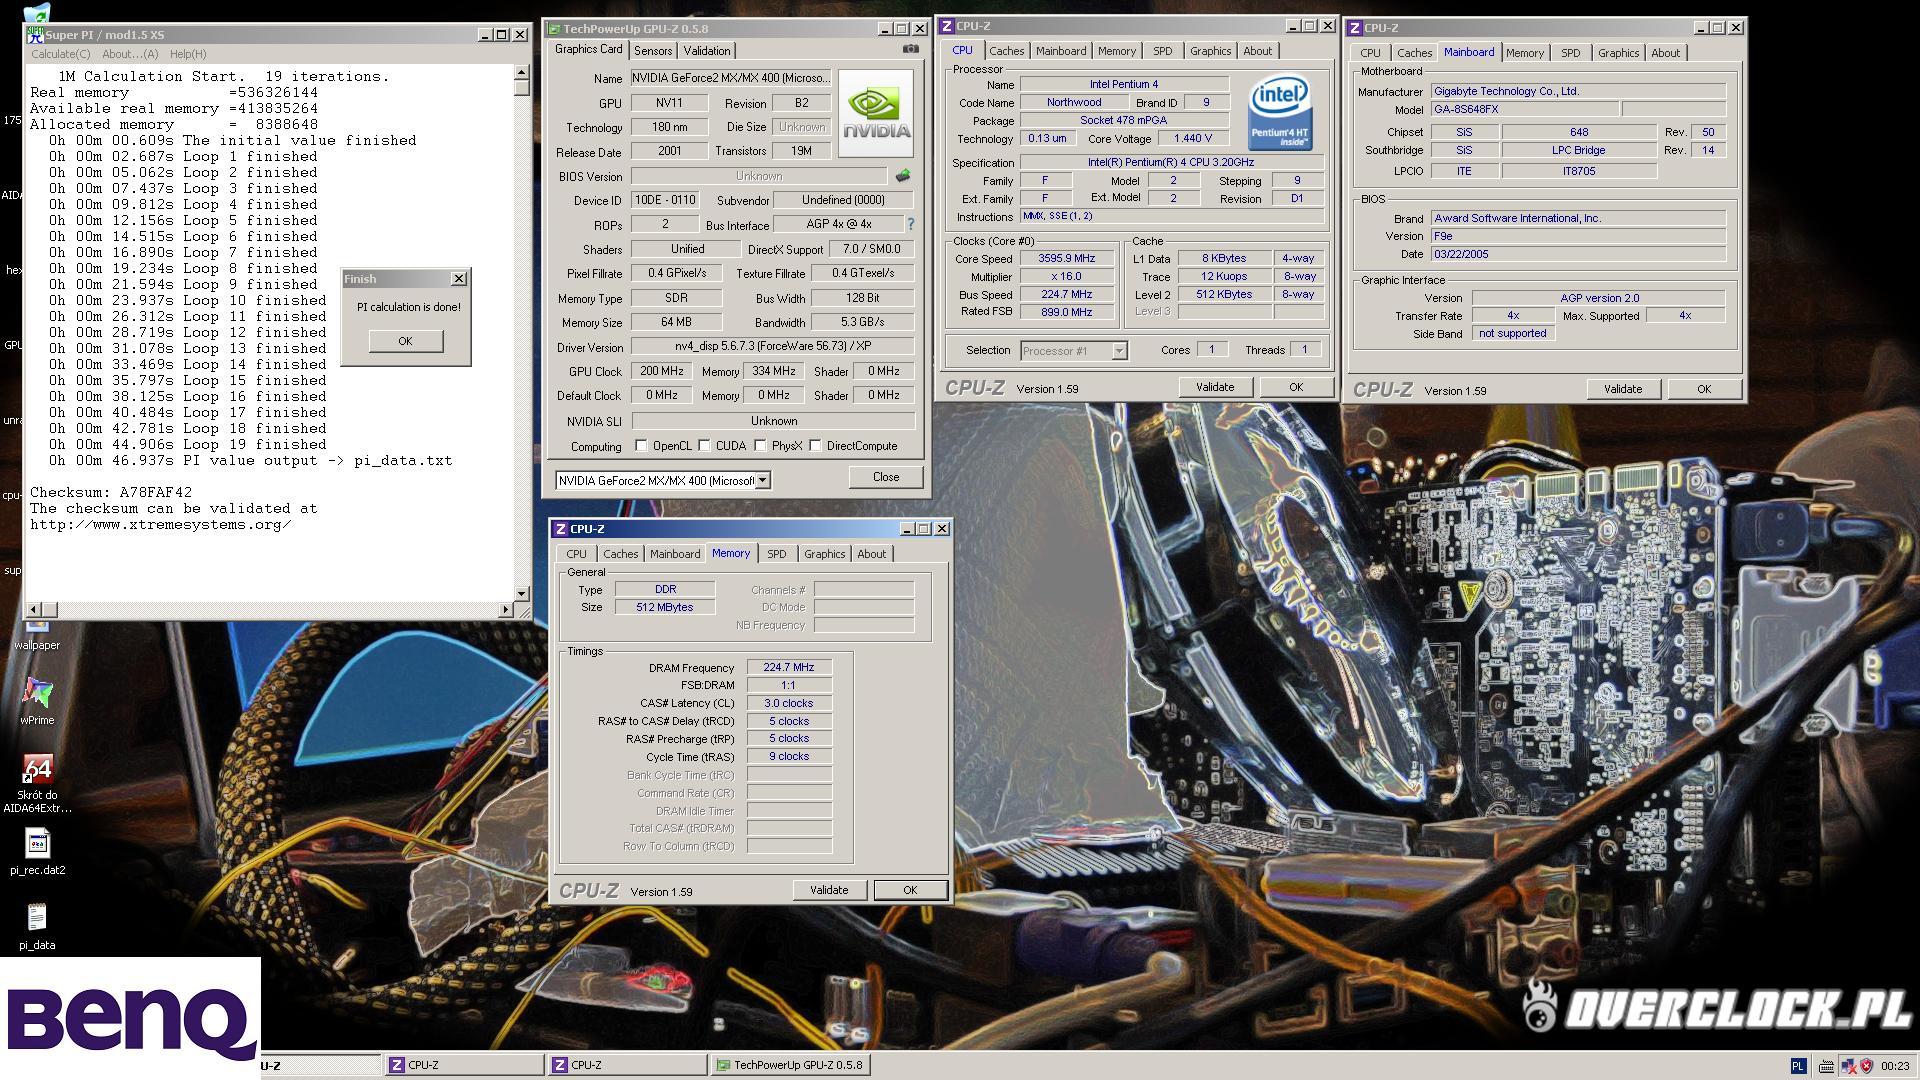
Task: Click Super PI horizontal scrollbar left arrow
Action: point(33,609)
